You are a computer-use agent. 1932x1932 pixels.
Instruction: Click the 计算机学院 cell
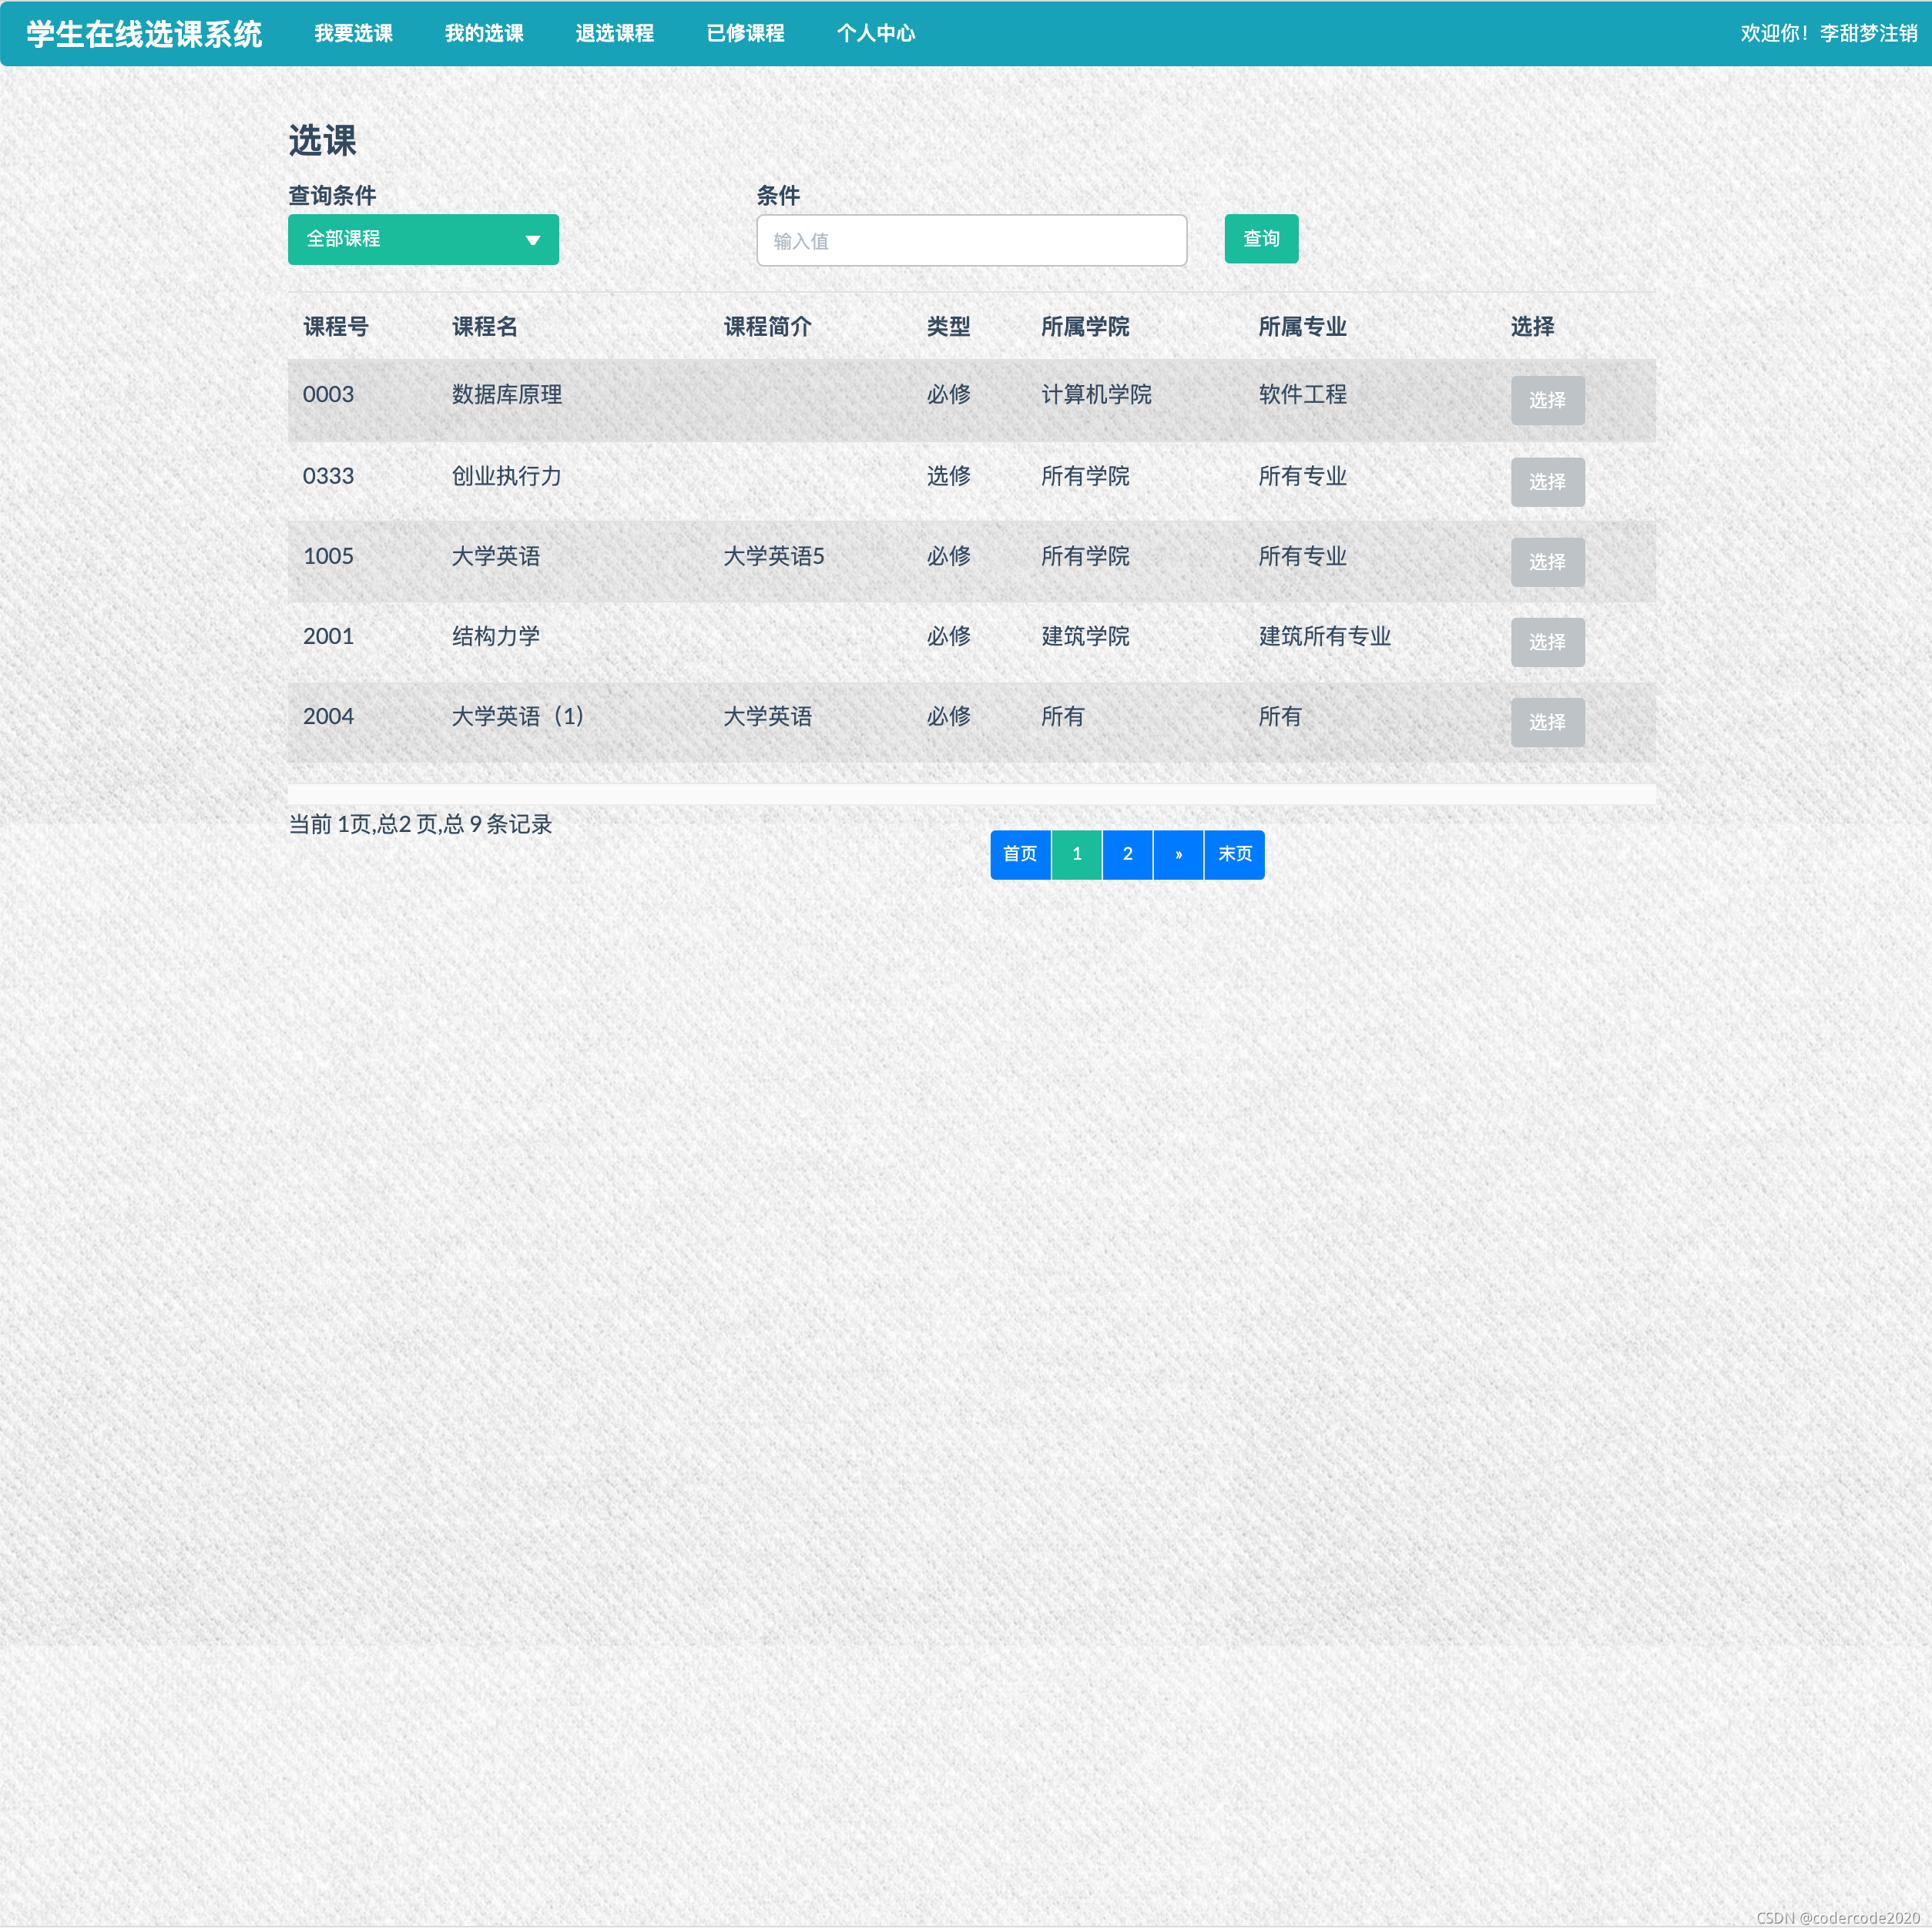(x=1096, y=394)
